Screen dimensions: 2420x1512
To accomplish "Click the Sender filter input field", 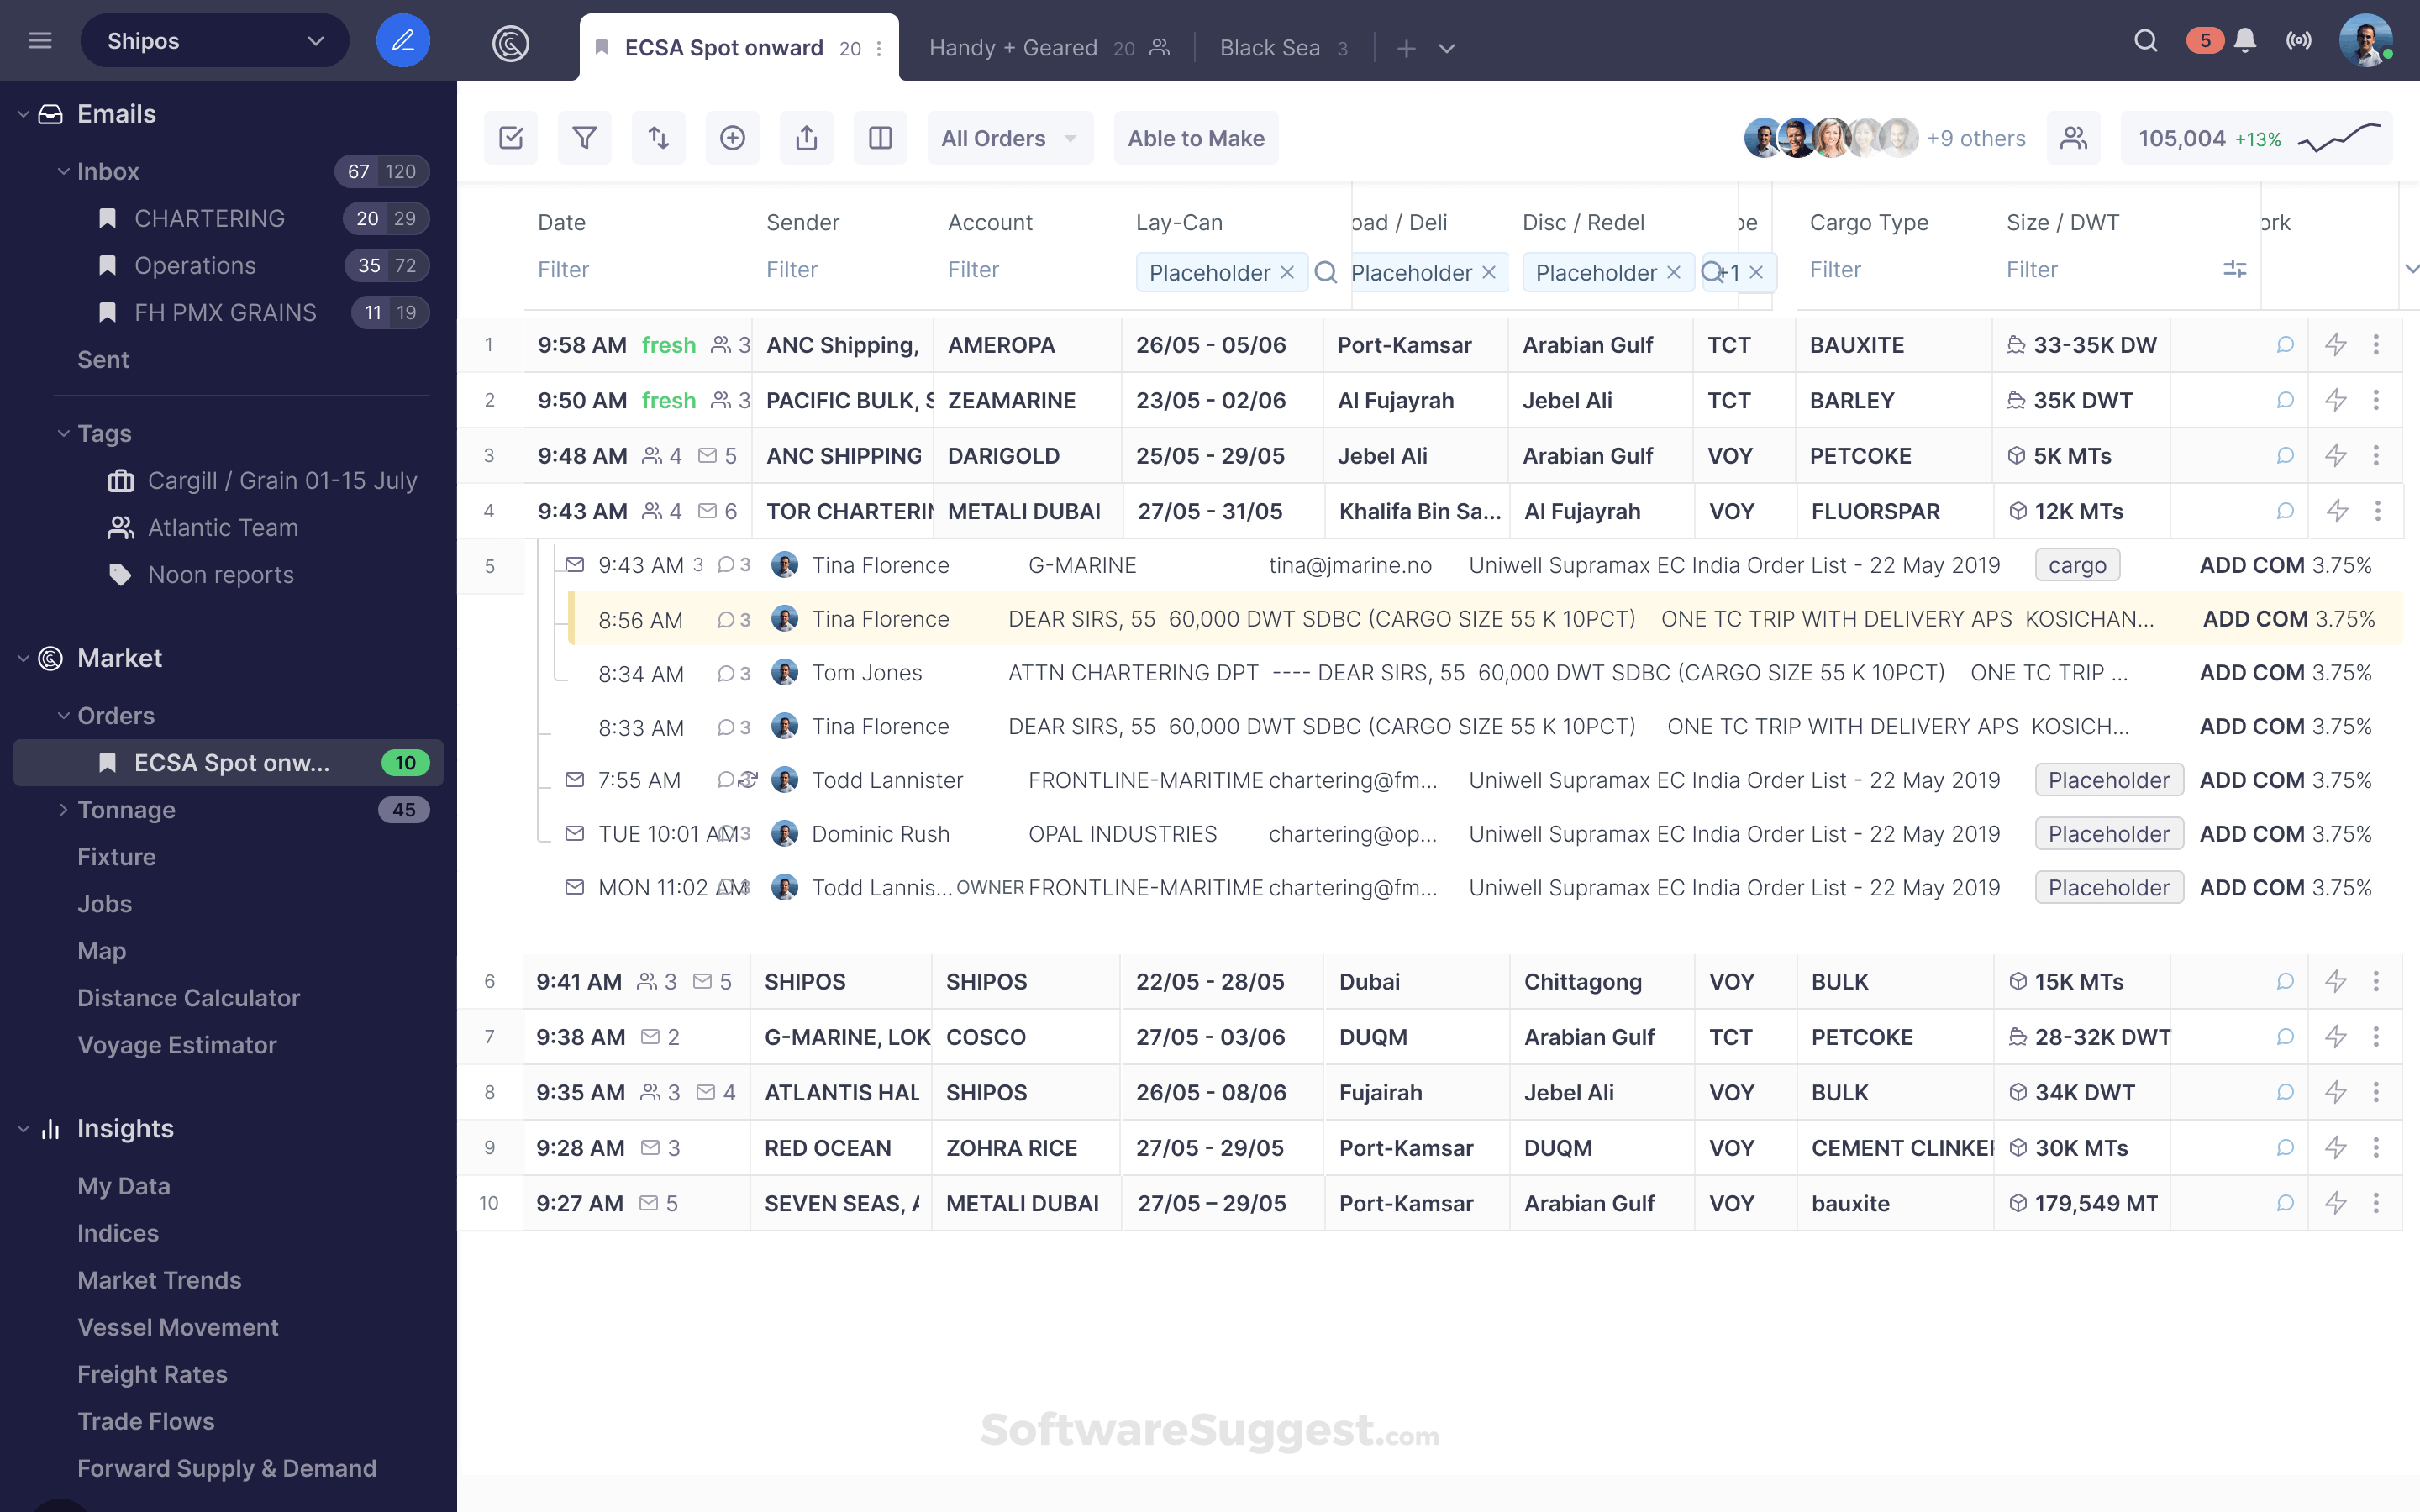I will [792, 270].
